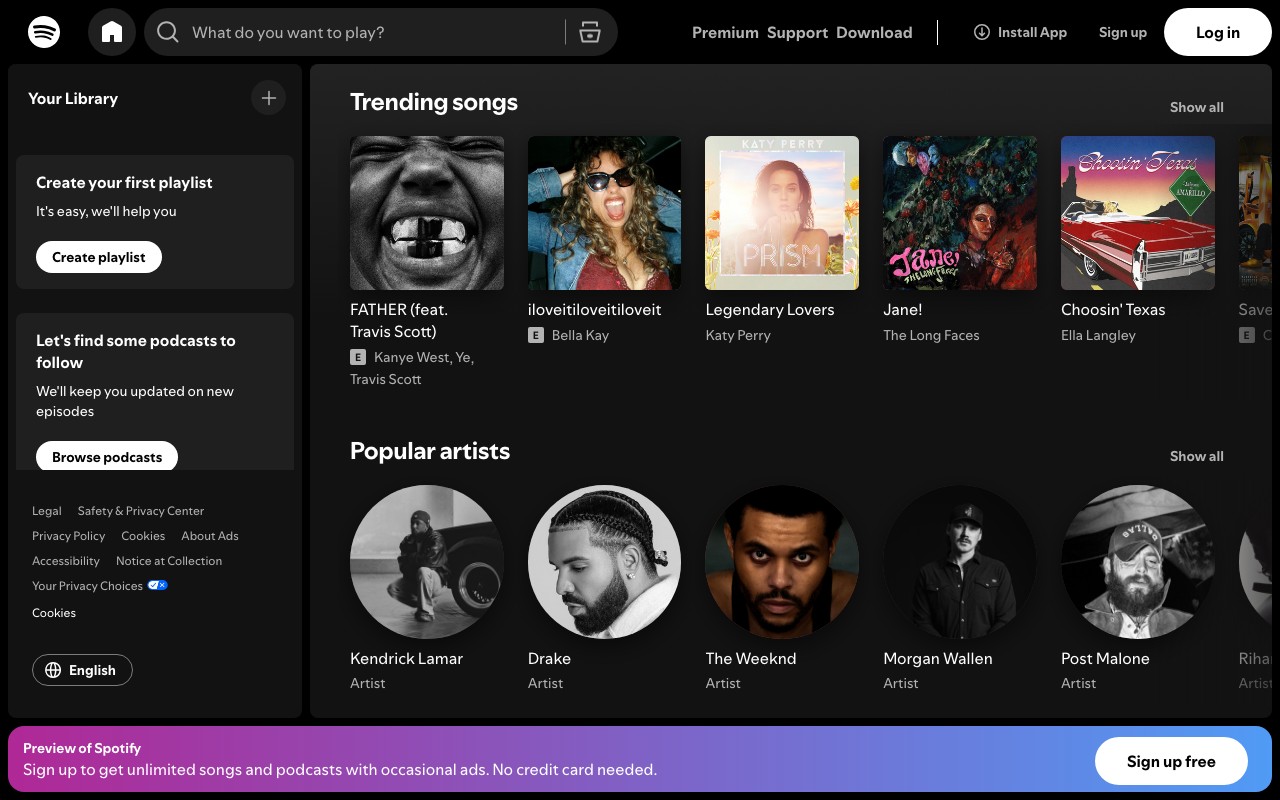Screen dimensions: 1280x800
Task: Open the Browse icon next to search bar
Action: point(590,32)
